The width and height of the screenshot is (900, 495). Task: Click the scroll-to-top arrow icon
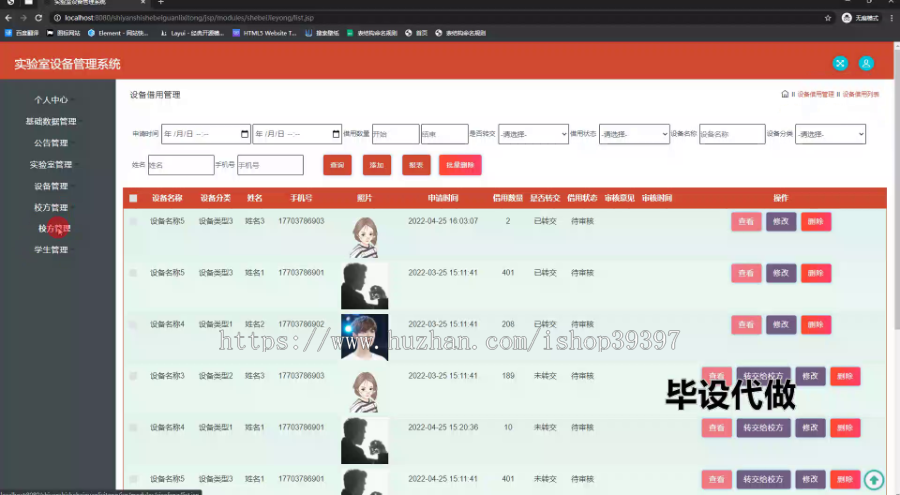(x=874, y=479)
